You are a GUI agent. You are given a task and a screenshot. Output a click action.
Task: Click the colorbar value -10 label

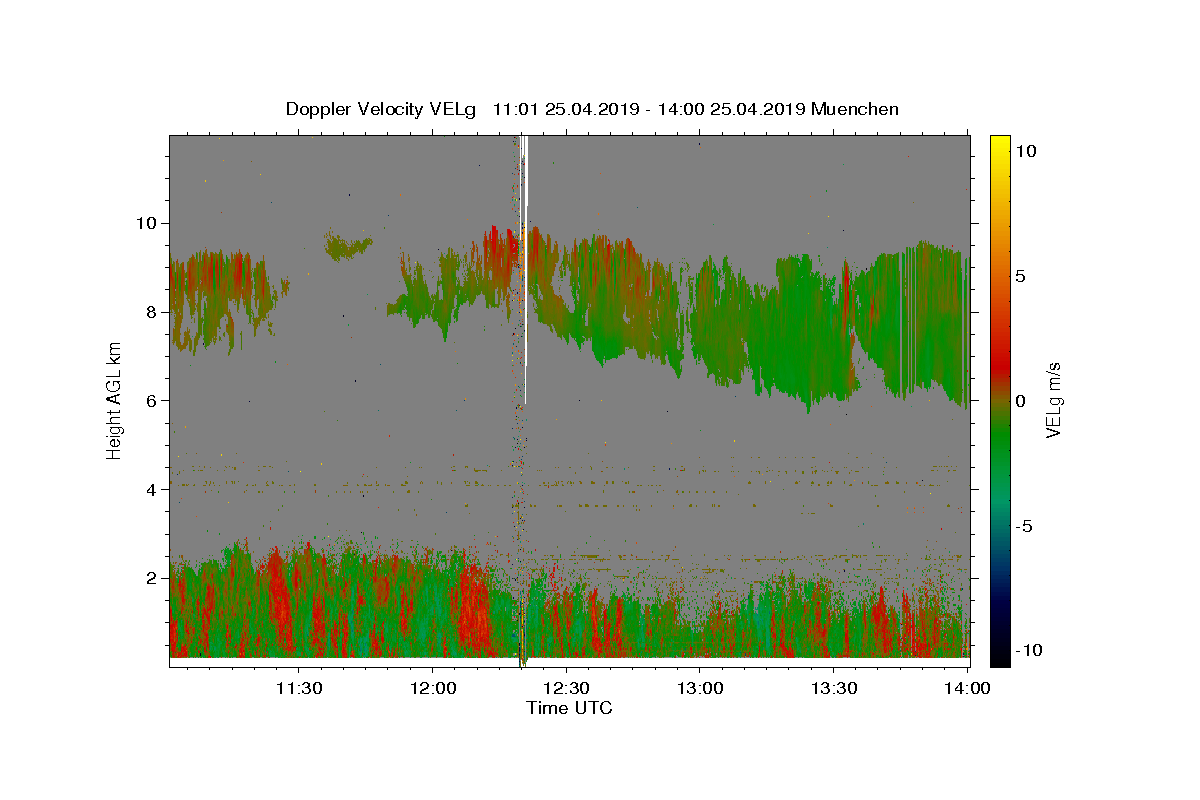(x=1027, y=650)
